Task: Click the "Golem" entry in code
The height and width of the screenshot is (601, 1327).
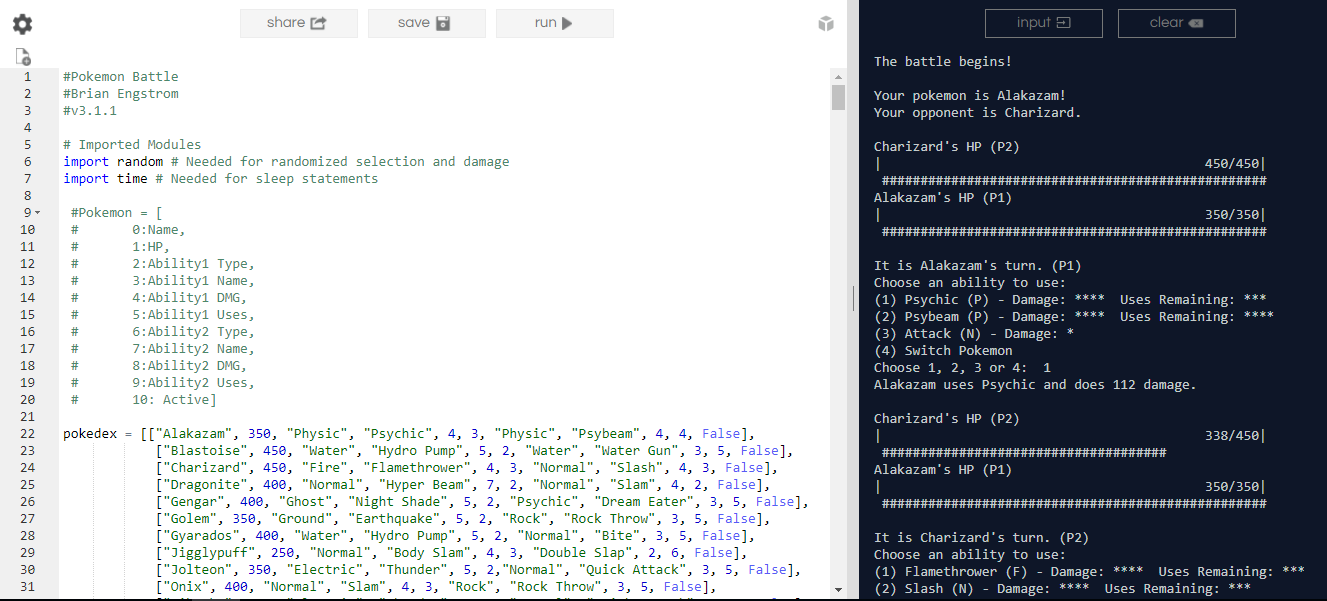Action: click(190, 519)
